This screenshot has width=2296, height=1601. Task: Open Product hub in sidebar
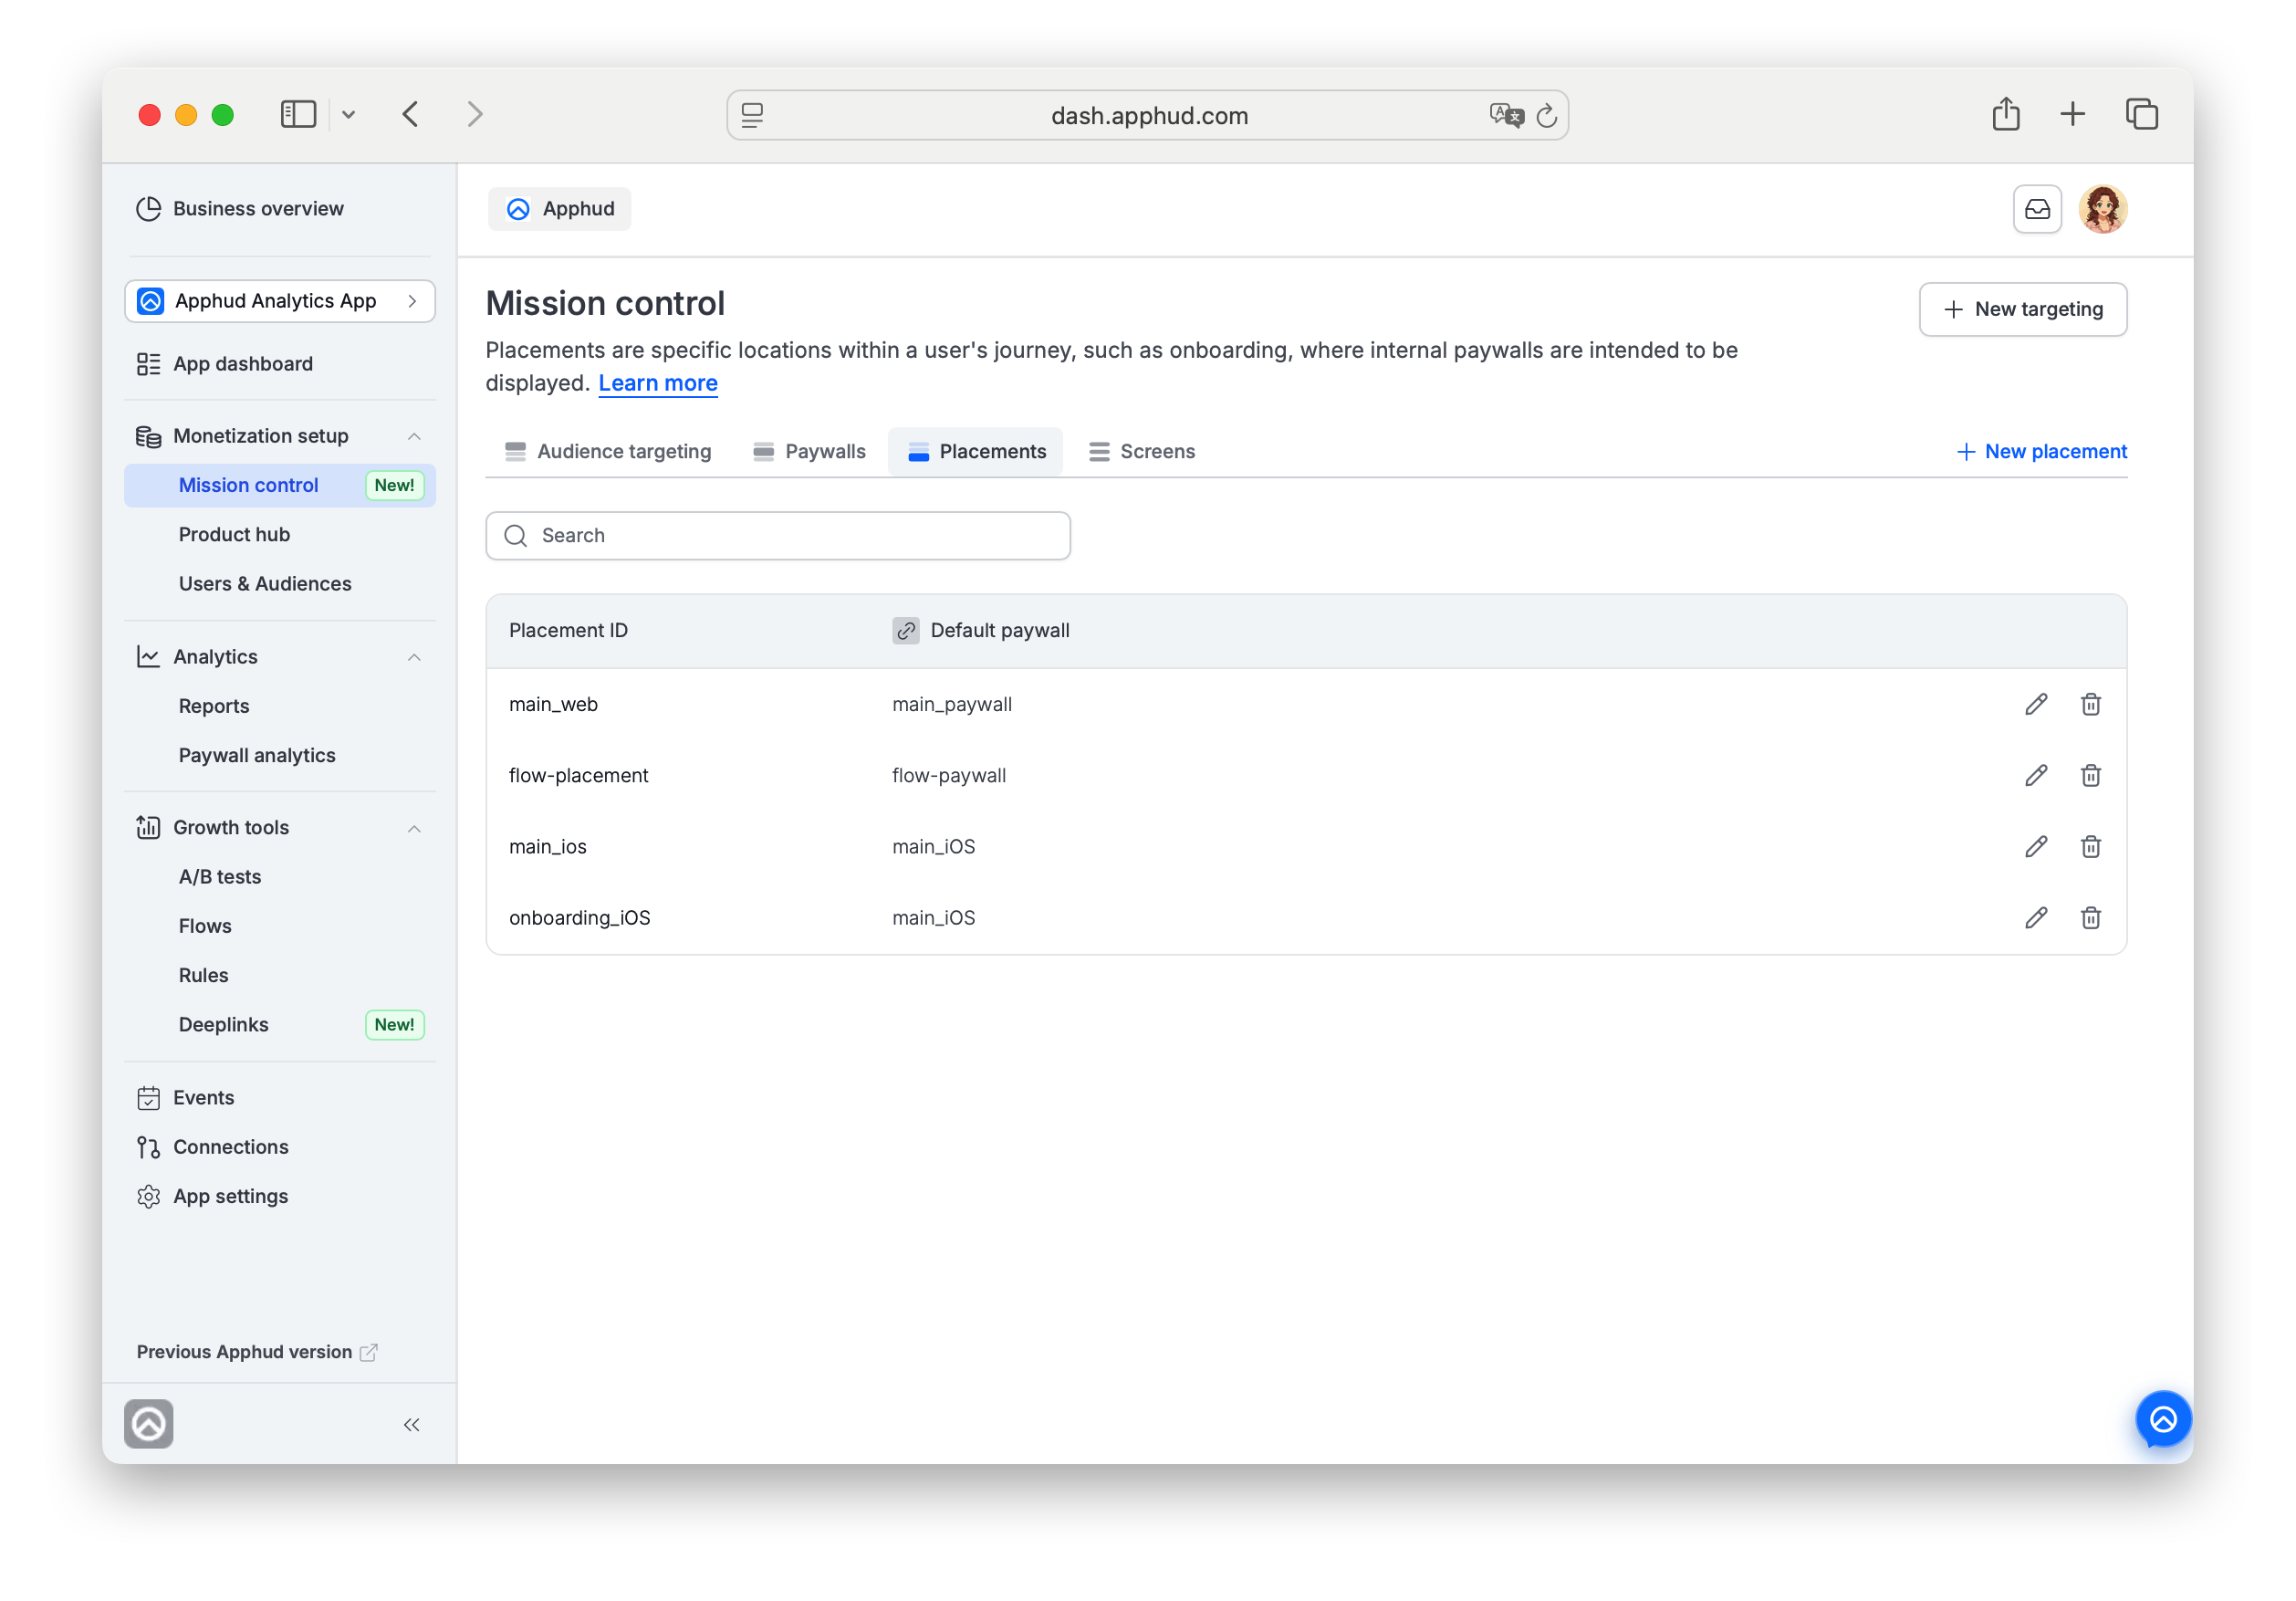234,534
